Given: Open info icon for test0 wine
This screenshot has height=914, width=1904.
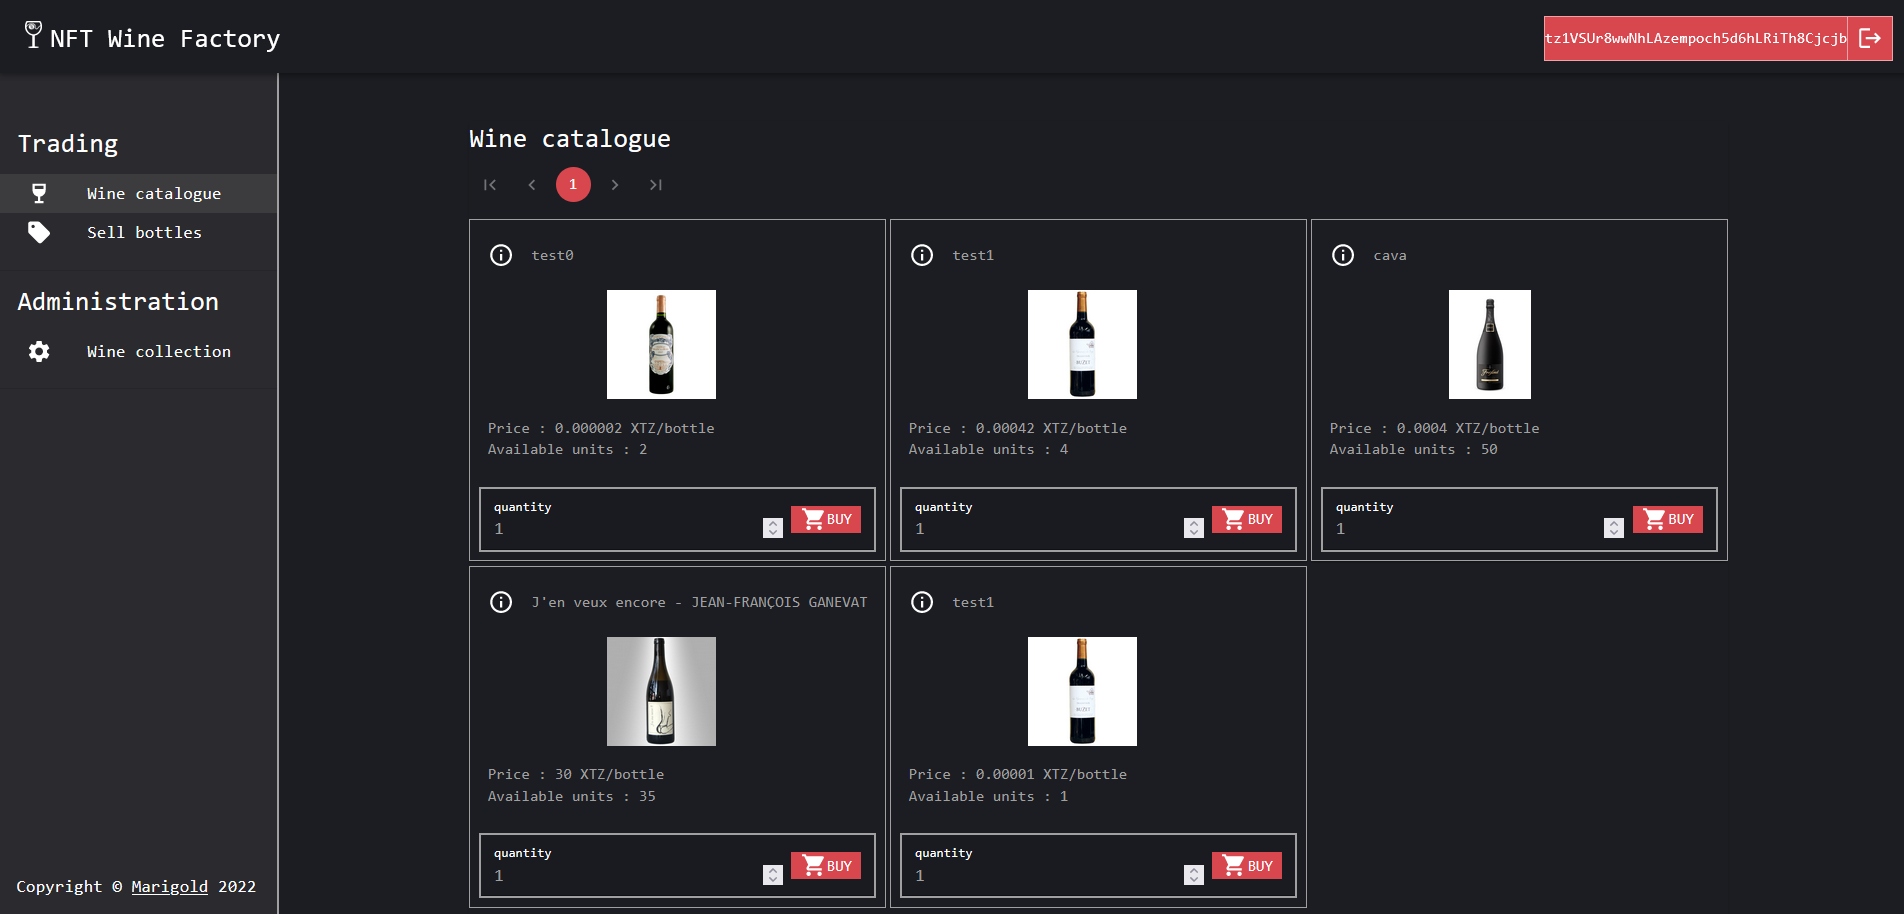Looking at the screenshot, I should (501, 255).
